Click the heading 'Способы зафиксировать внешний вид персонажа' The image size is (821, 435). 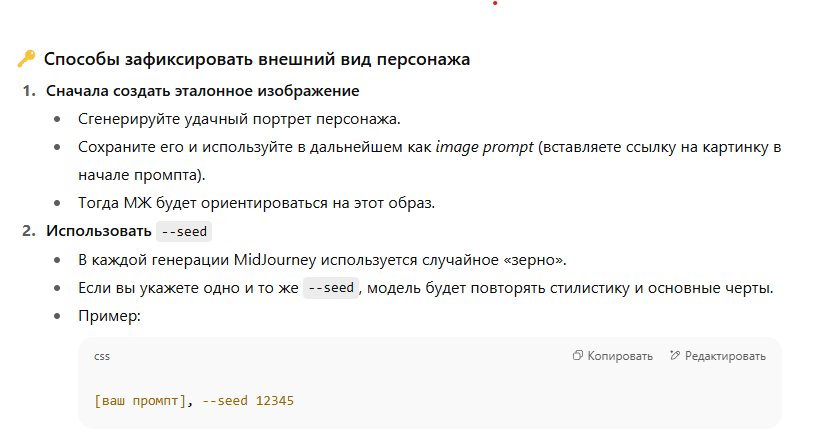pyautogui.click(x=257, y=60)
